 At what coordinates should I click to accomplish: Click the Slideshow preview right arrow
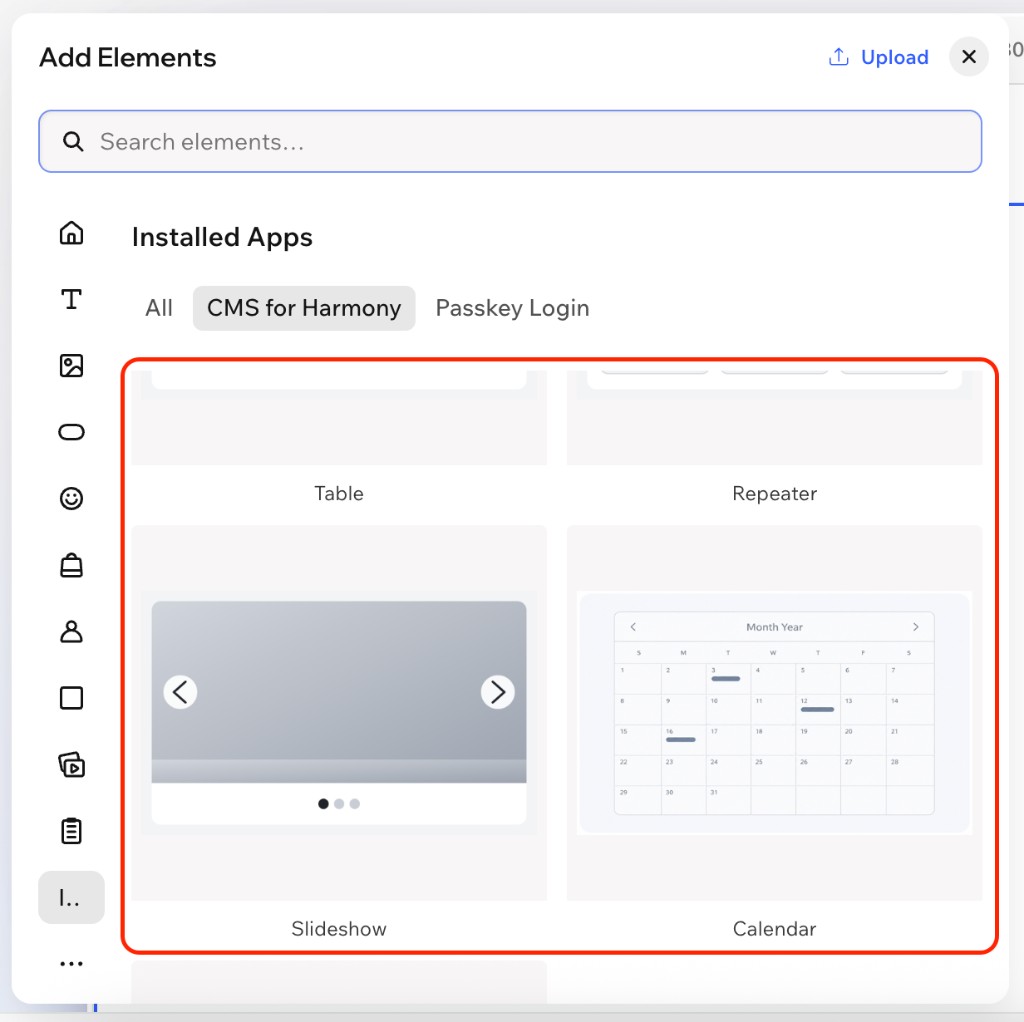tap(498, 692)
